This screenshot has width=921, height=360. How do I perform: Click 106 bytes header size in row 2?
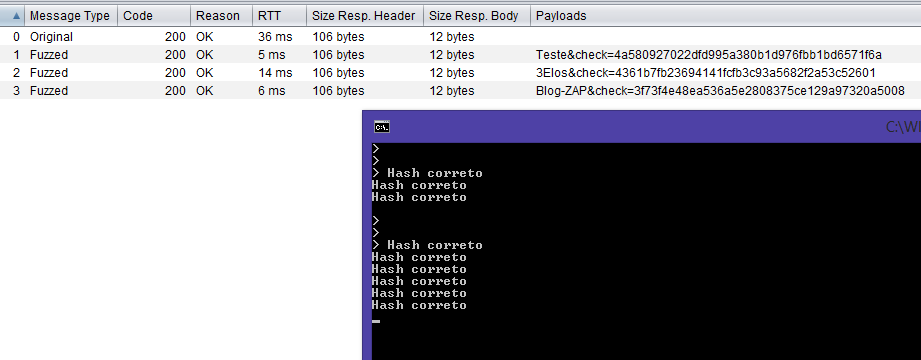click(x=338, y=73)
